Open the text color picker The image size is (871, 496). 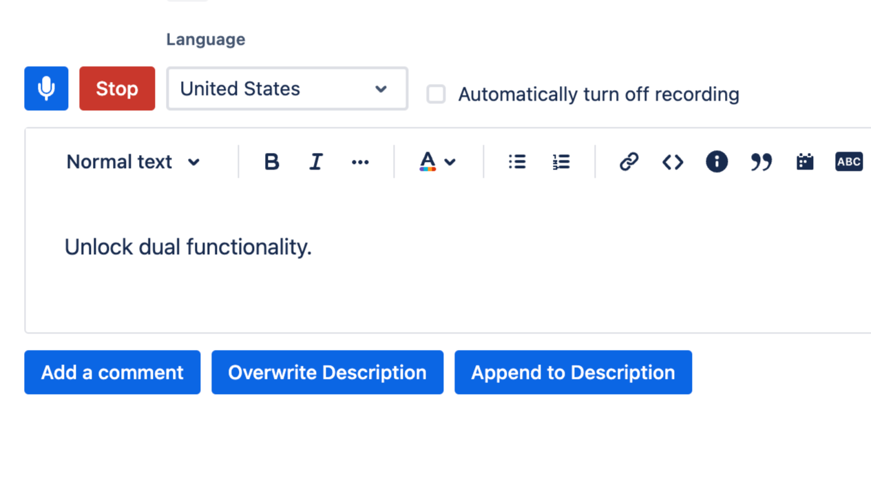437,162
